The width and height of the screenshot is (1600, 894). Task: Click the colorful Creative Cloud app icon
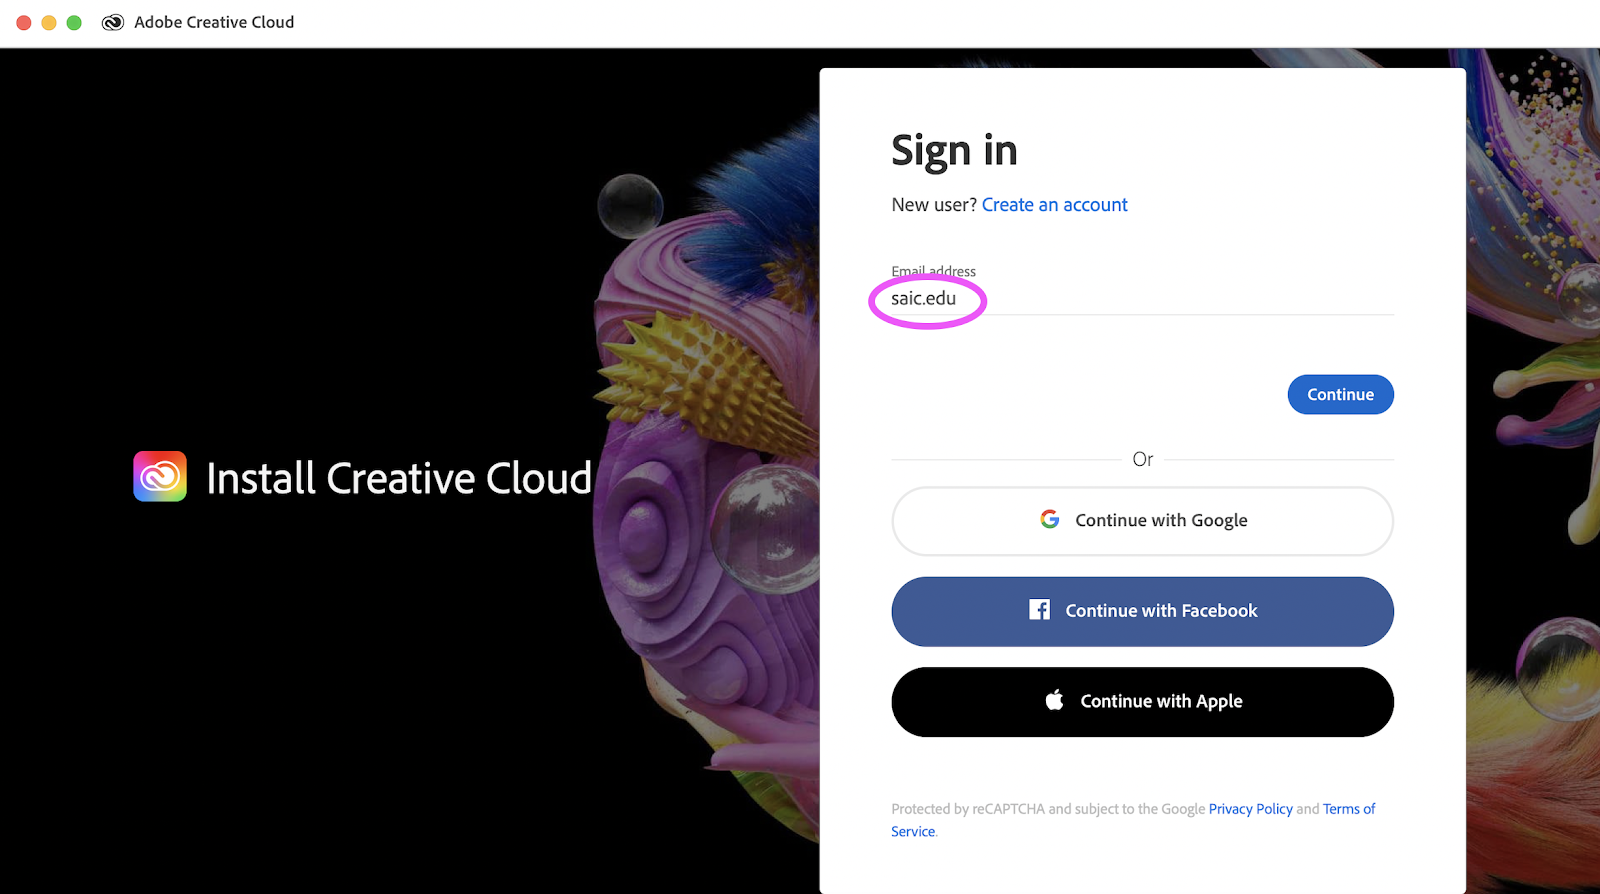click(x=160, y=476)
